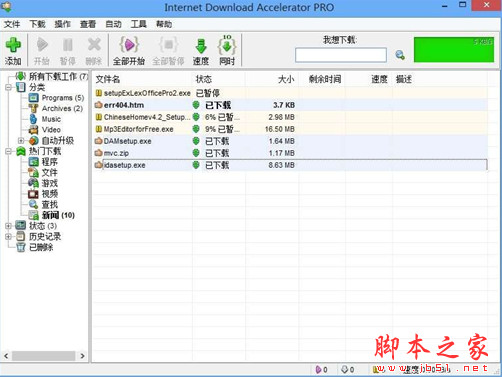Click right arrow of tree horizontal scrollbar
Screen dimensions: 502x379
pyautogui.click(x=82, y=356)
